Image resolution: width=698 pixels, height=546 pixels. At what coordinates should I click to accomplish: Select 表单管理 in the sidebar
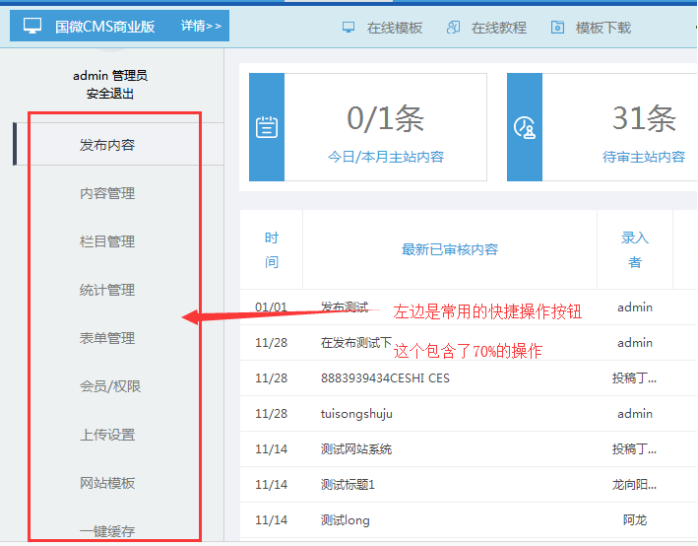pyautogui.click(x=107, y=338)
